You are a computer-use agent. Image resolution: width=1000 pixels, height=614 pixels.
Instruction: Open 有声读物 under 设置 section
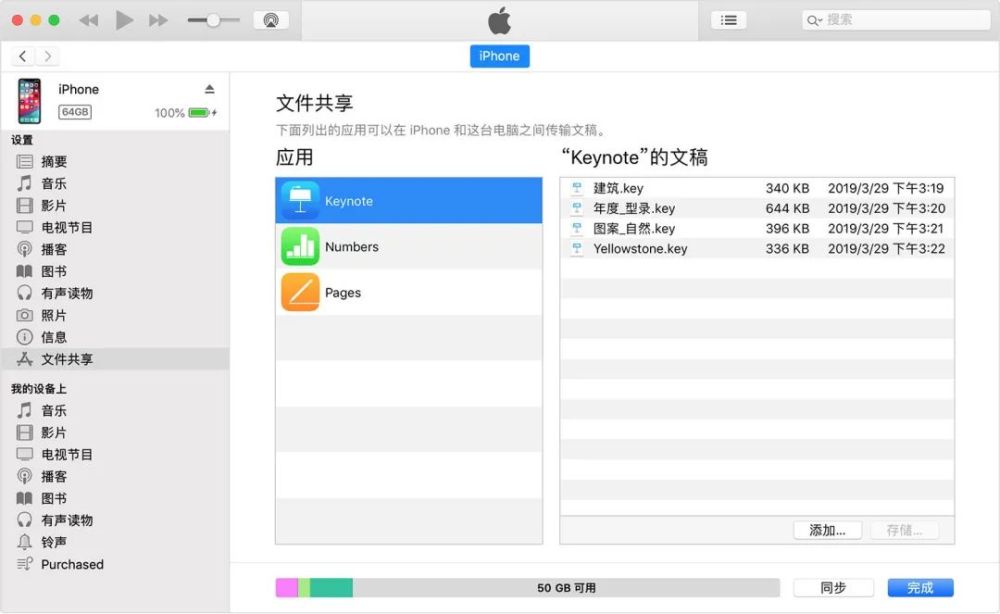[115, 293]
